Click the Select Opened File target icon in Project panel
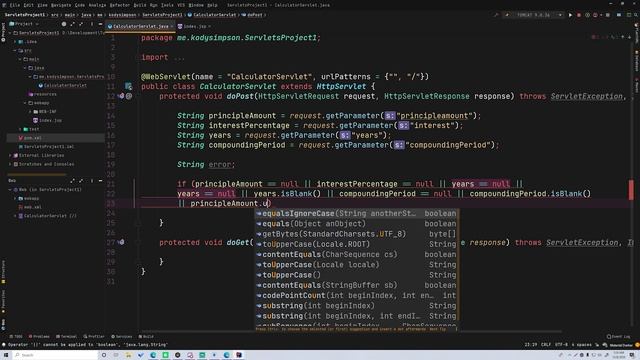 64,24
